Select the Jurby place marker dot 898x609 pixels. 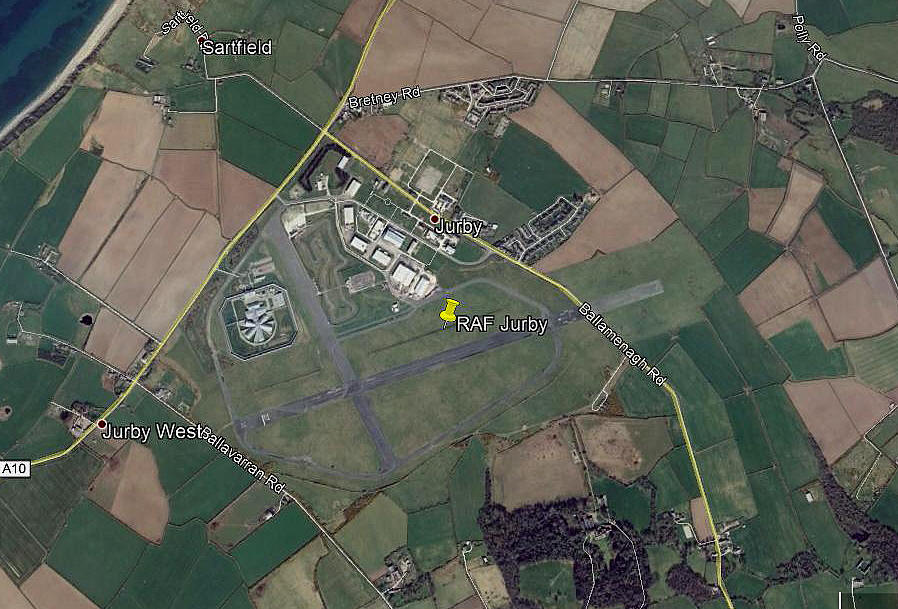point(435,219)
